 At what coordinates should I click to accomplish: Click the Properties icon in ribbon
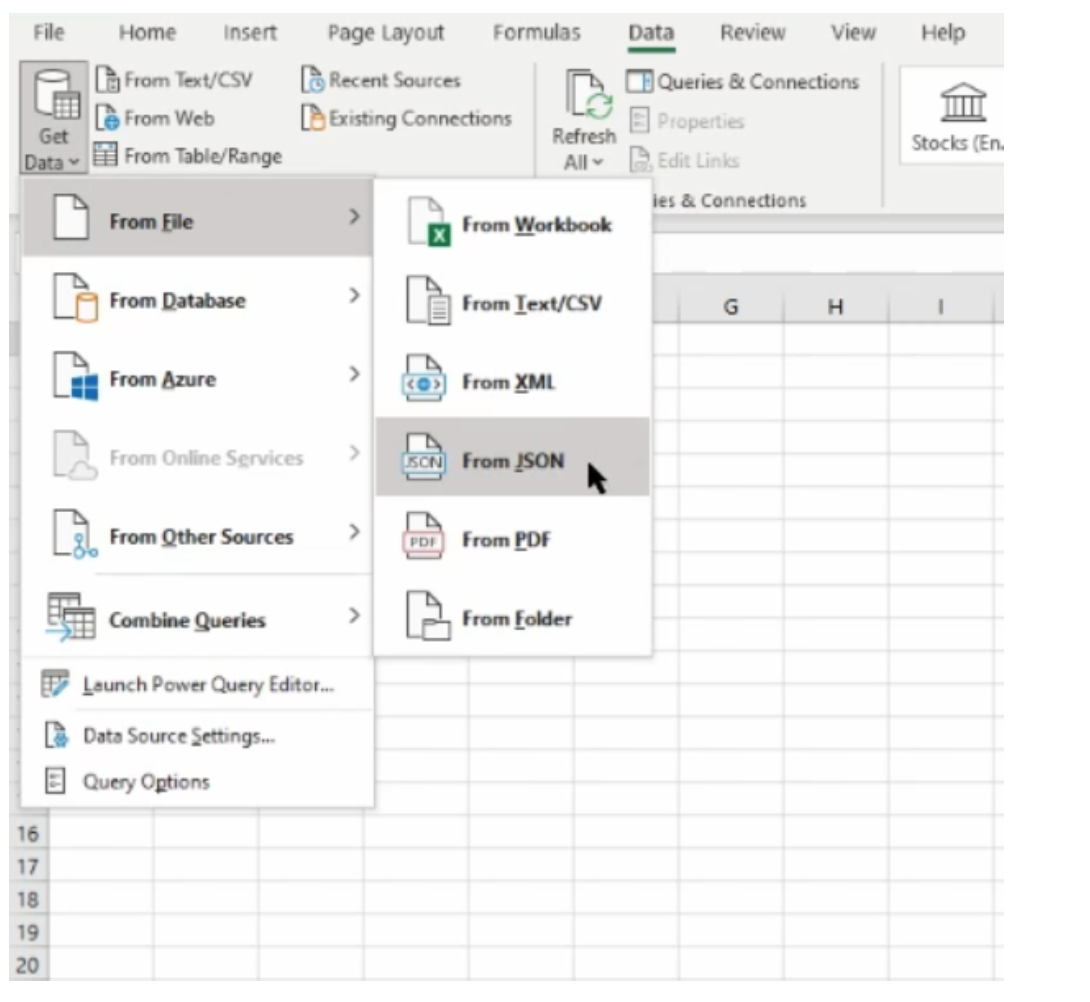tap(639, 121)
